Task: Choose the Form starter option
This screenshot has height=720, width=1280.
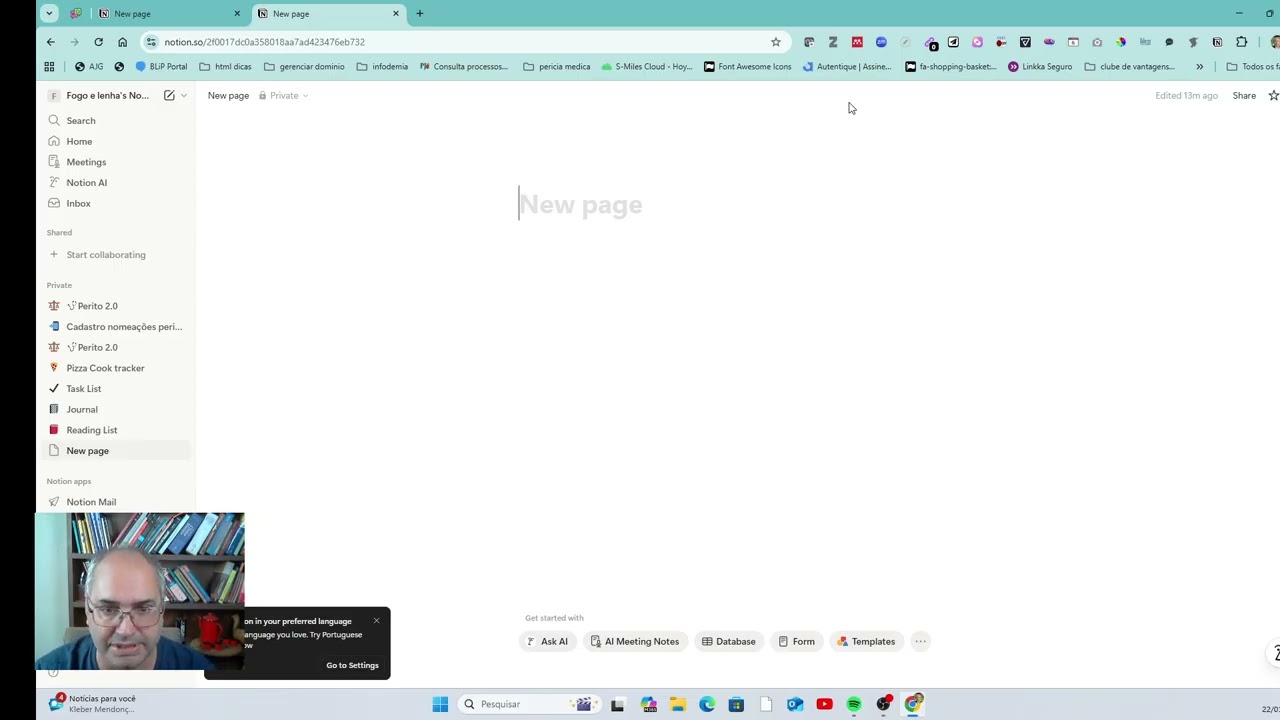Action: pos(797,642)
